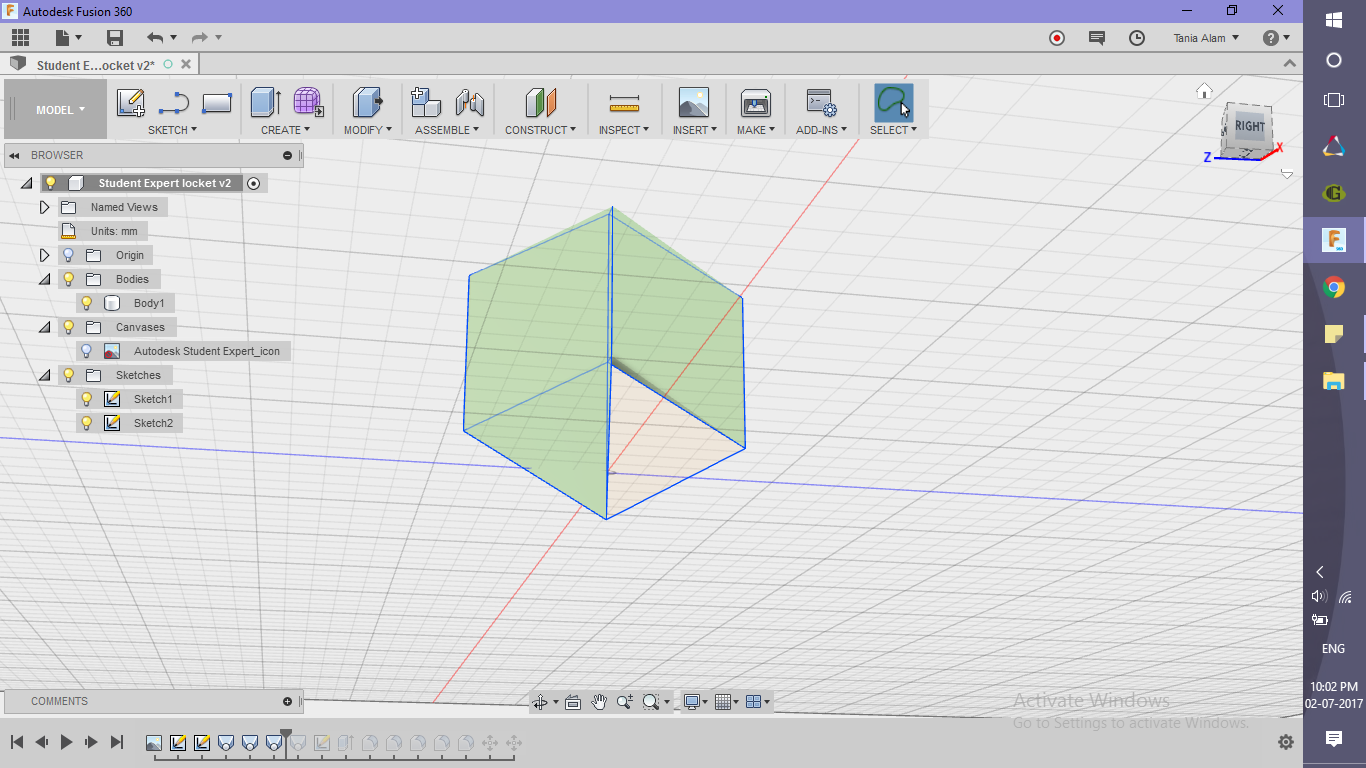Open Grid and Snaps settings
The width and height of the screenshot is (1366, 768).
click(x=728, y=702)
